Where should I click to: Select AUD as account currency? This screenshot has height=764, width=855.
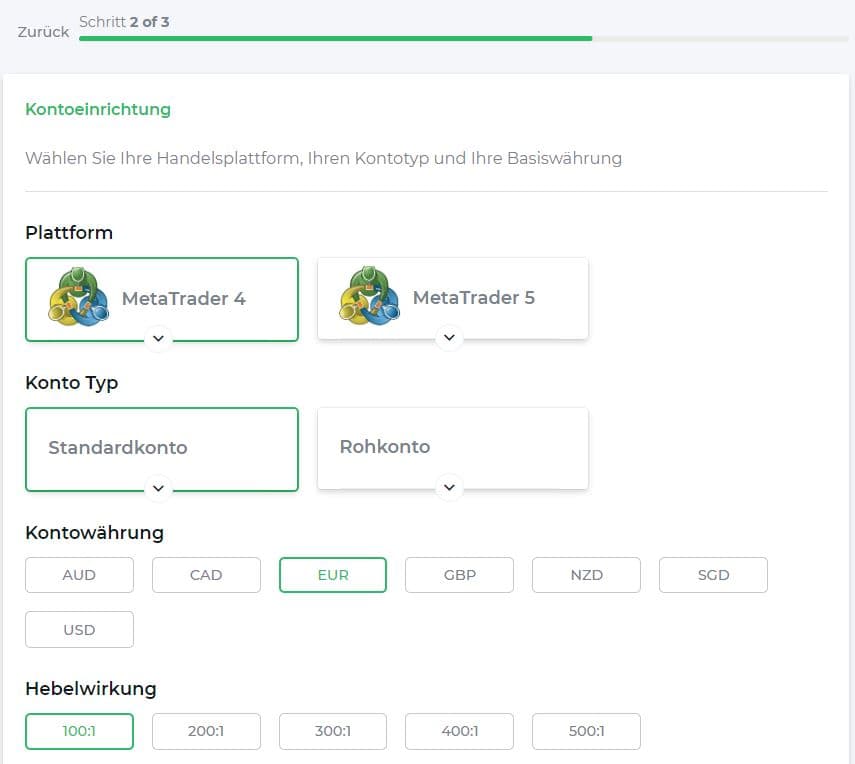pos(79,575)
